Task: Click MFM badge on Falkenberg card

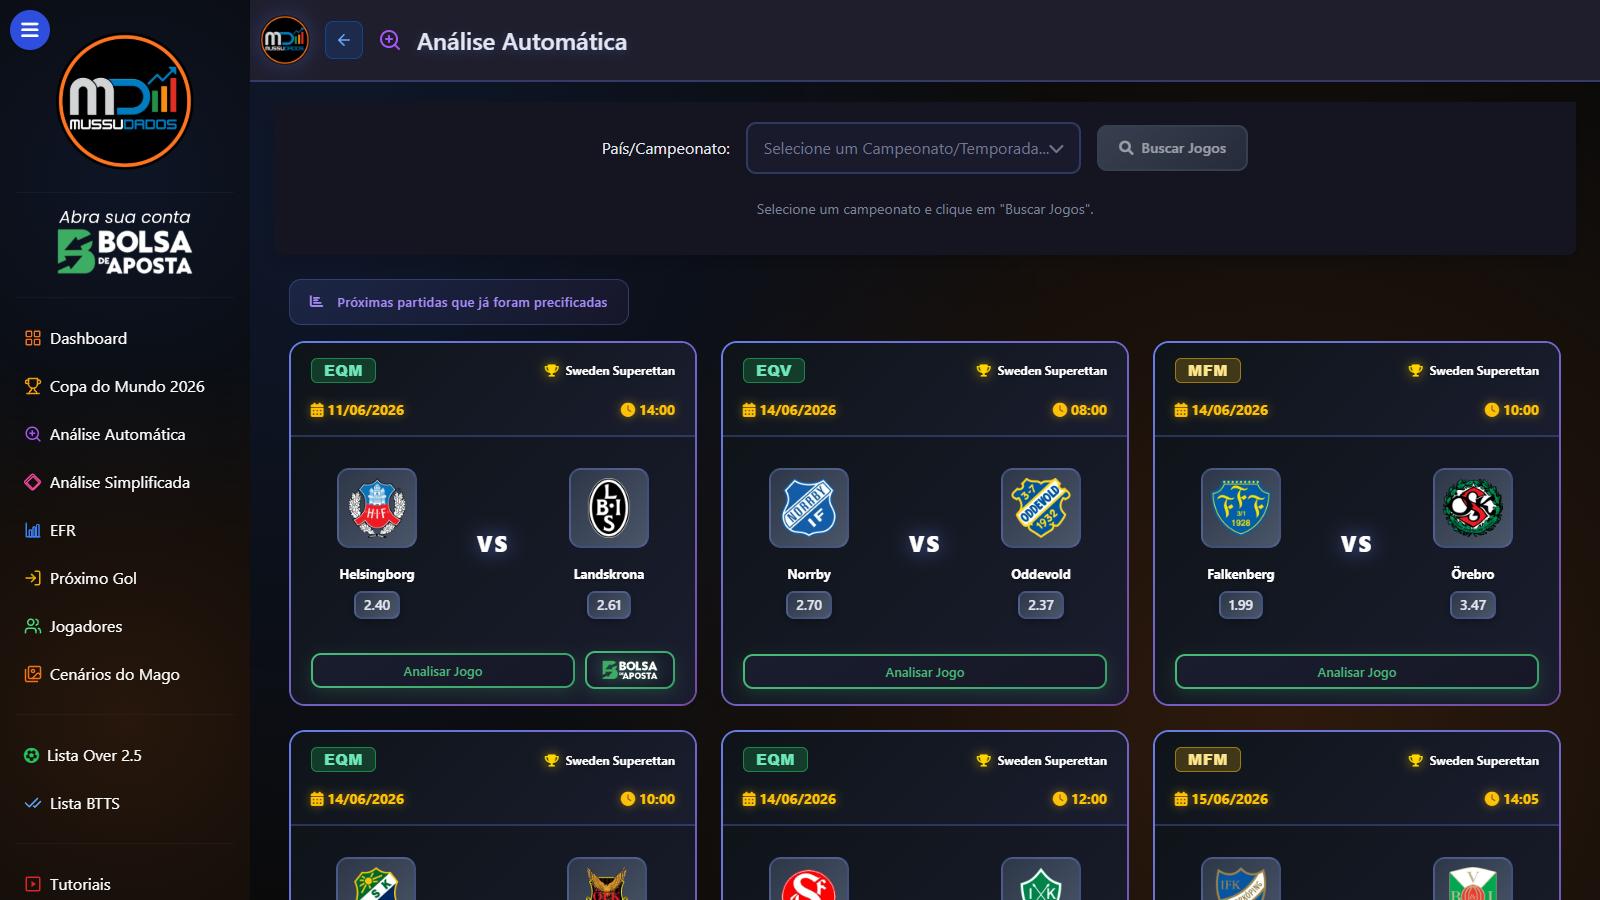Action: 1208,370
